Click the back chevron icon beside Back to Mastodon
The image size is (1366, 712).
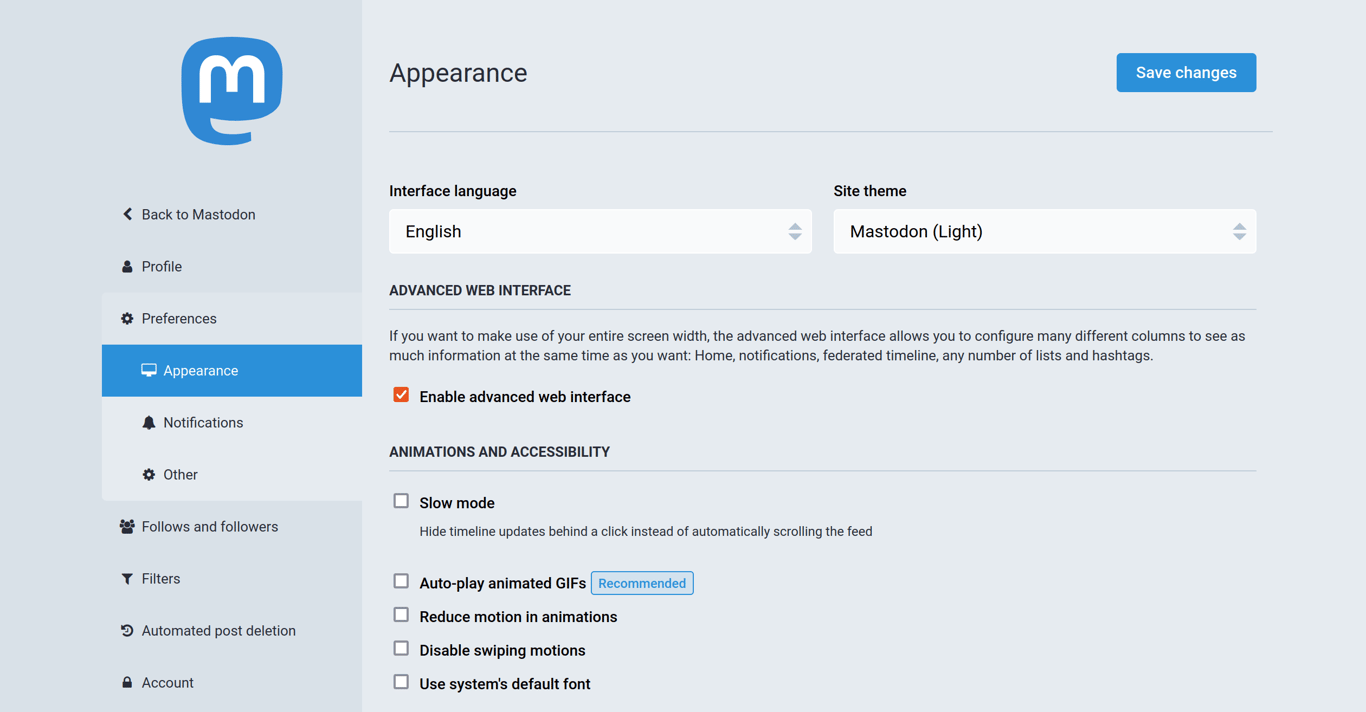(127, 214)
